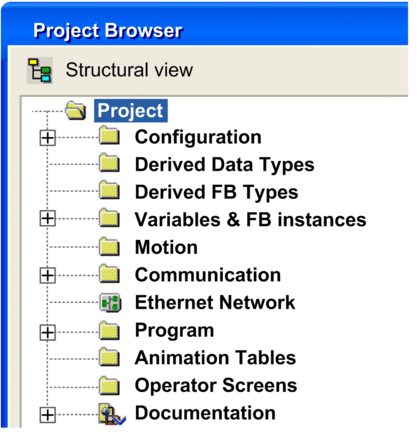Click the Project Browser title bar
Viewport: 417px width, 436px height.
pyautogui.click(x=205, y=28)
